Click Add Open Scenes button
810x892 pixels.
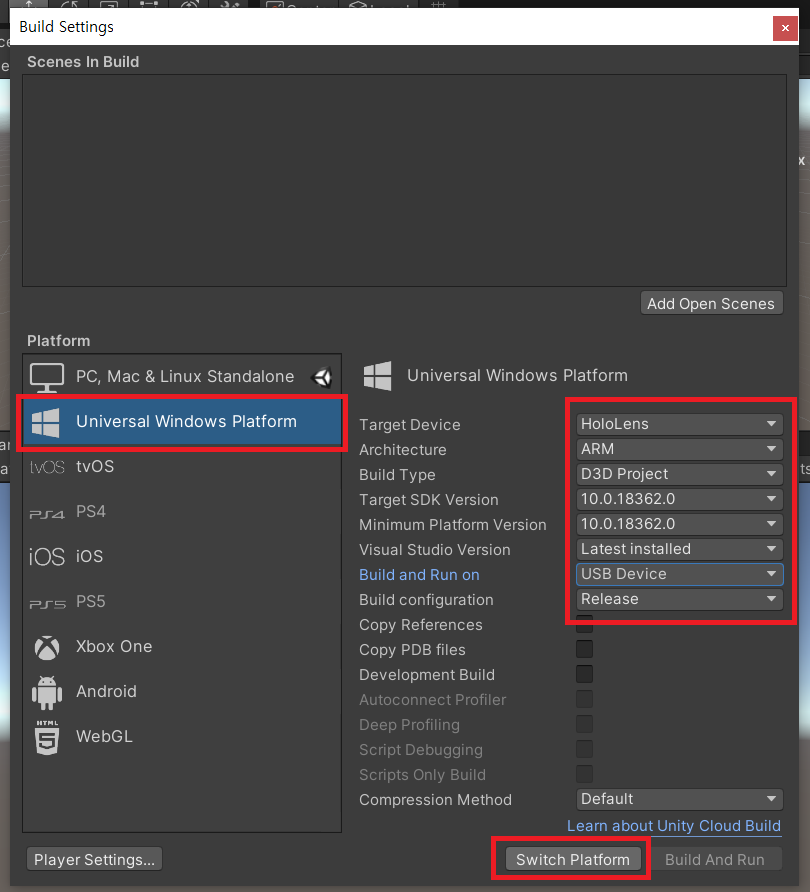pos(711,303)
